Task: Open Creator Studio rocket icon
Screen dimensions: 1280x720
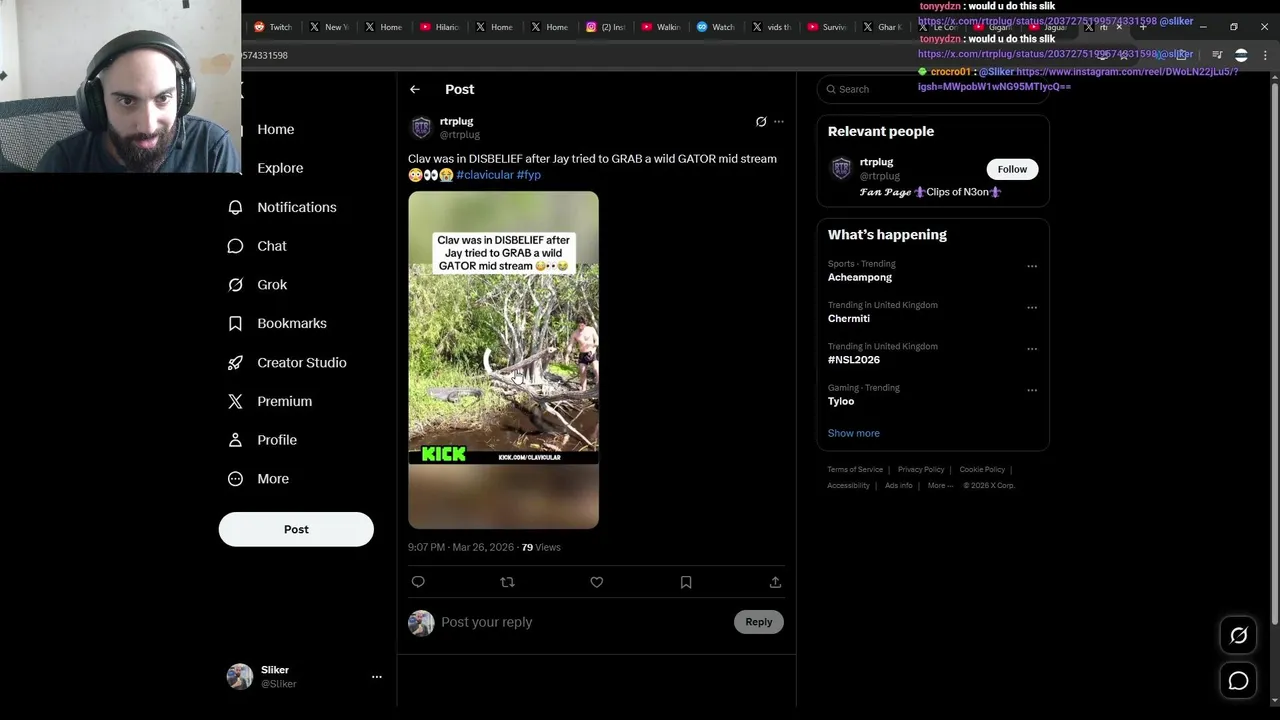Action: [235, 363]
